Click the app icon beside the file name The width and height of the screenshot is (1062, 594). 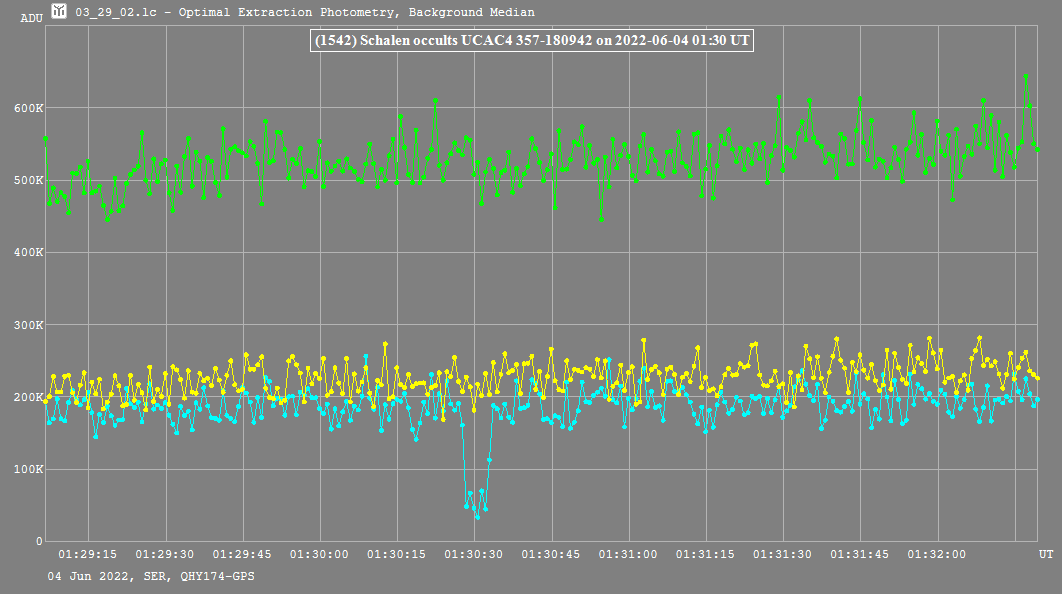coord(59,12)
